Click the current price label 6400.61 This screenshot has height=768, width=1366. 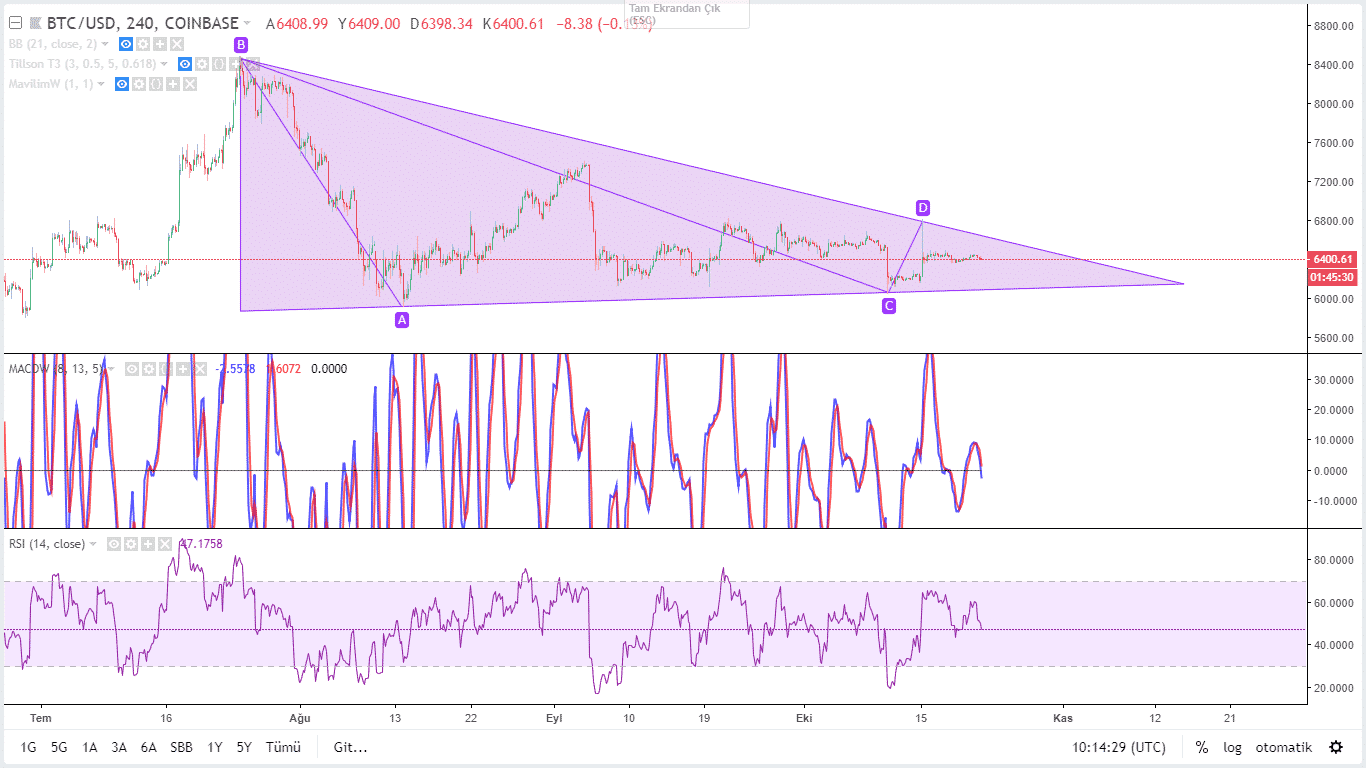click(1335, 259)
